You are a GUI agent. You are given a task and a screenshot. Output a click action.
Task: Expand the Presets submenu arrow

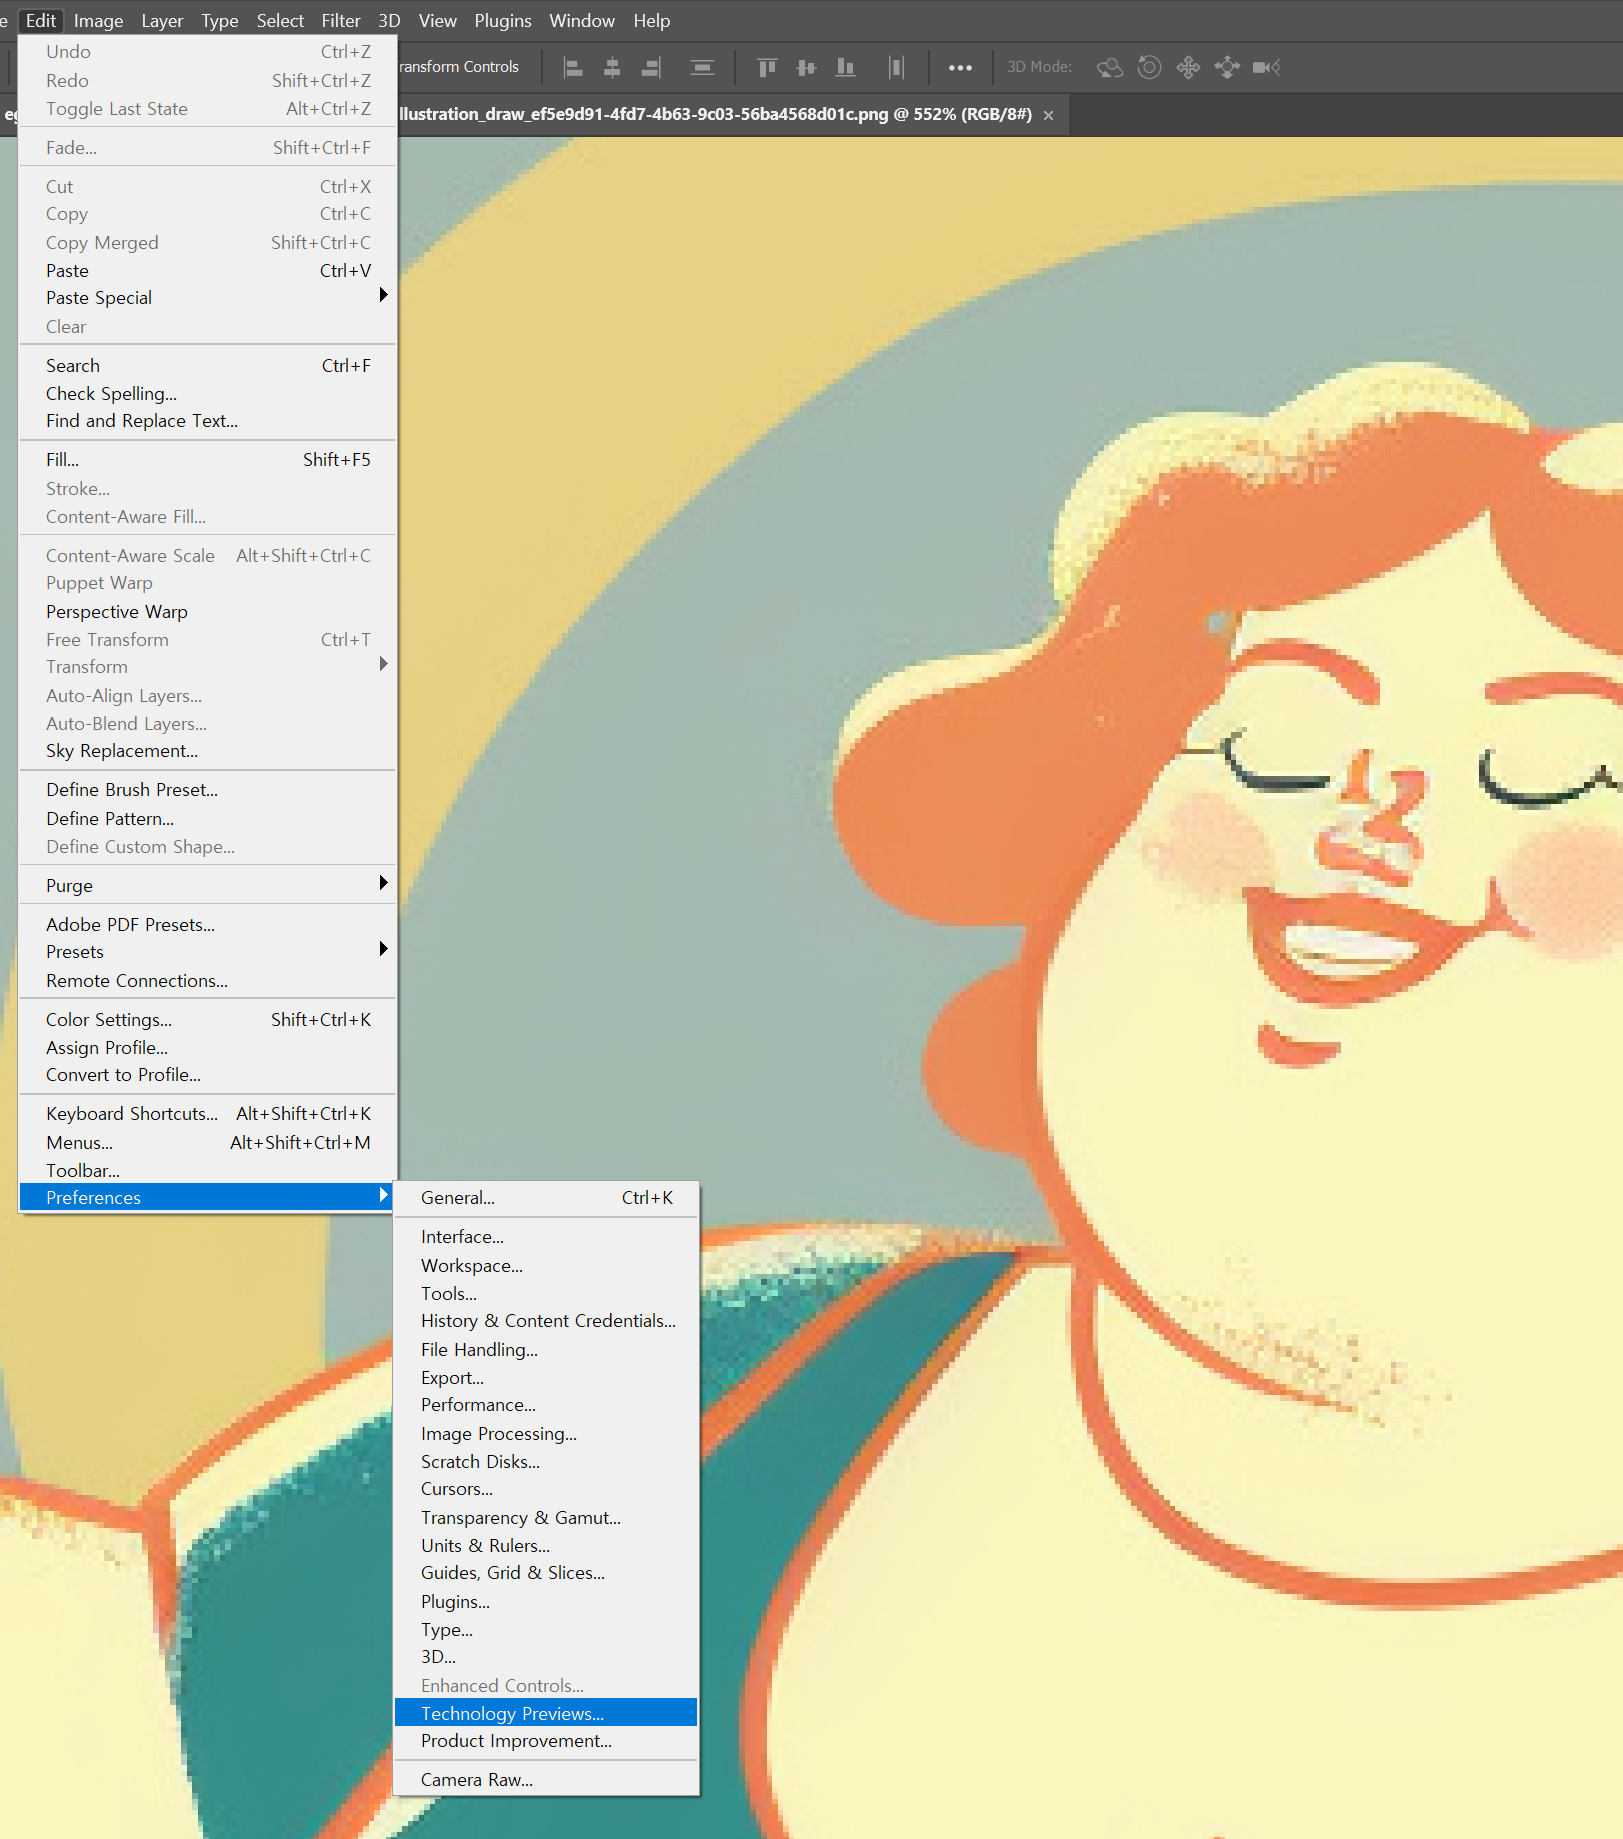pyautogui.click(x=383, y=949)
